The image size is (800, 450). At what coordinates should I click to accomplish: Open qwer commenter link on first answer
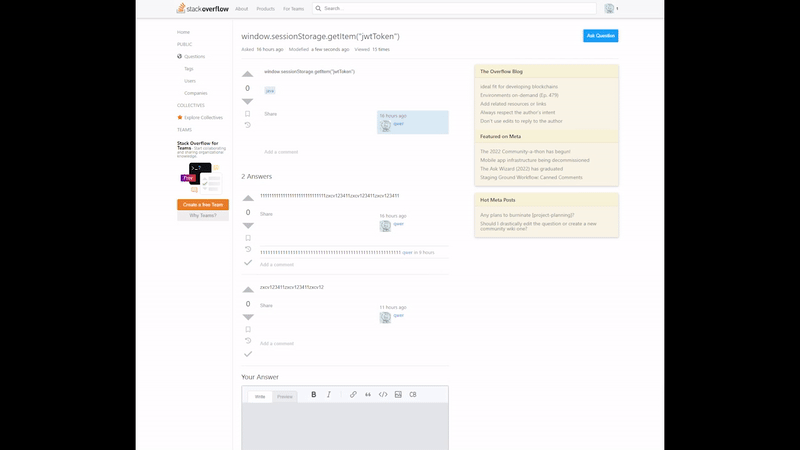coord(407,252)
